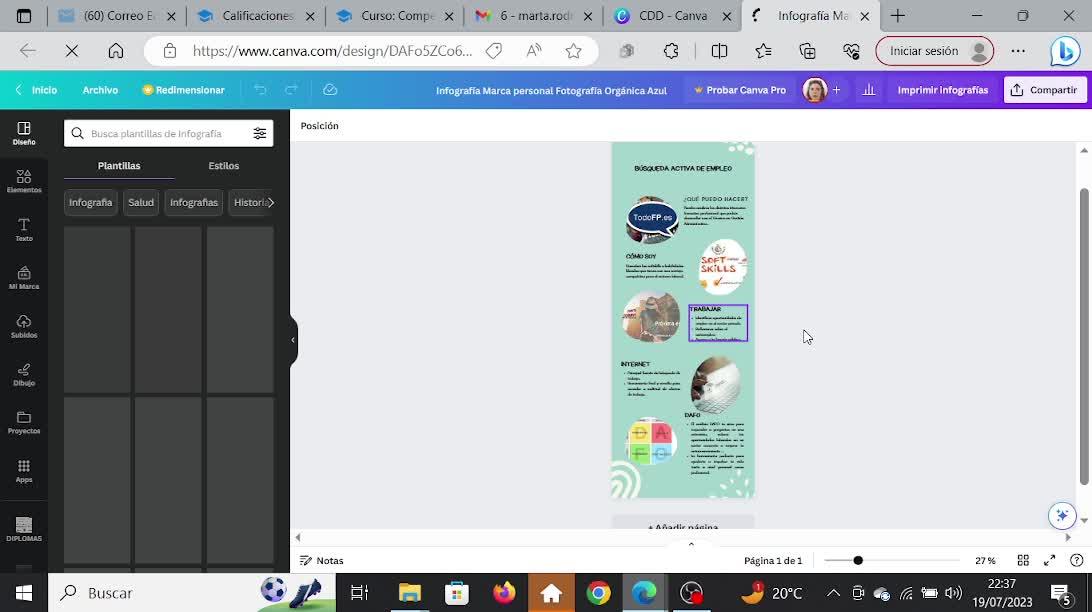
Task: Click Probar Canva Pro button
Action: 740,90
